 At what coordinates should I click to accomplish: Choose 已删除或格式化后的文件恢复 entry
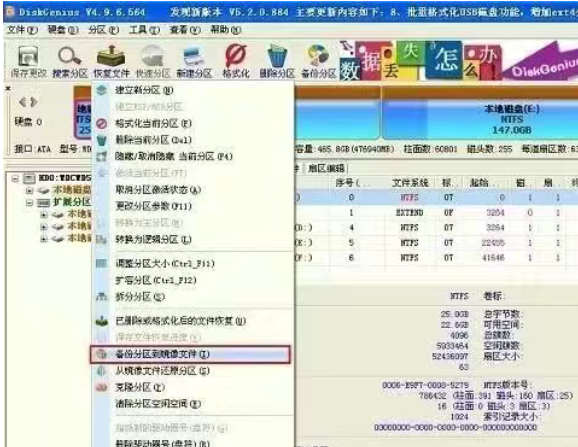pyautogui.click(x=193, y=321)
